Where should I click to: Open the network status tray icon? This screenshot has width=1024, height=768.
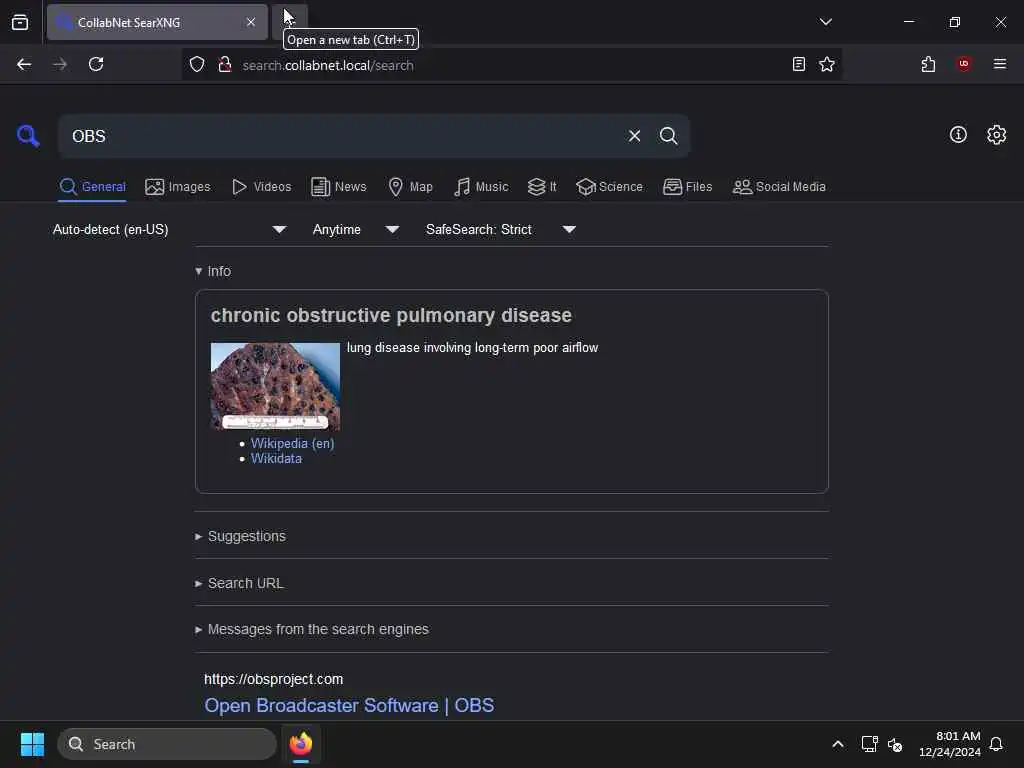[x=869, y=744]
